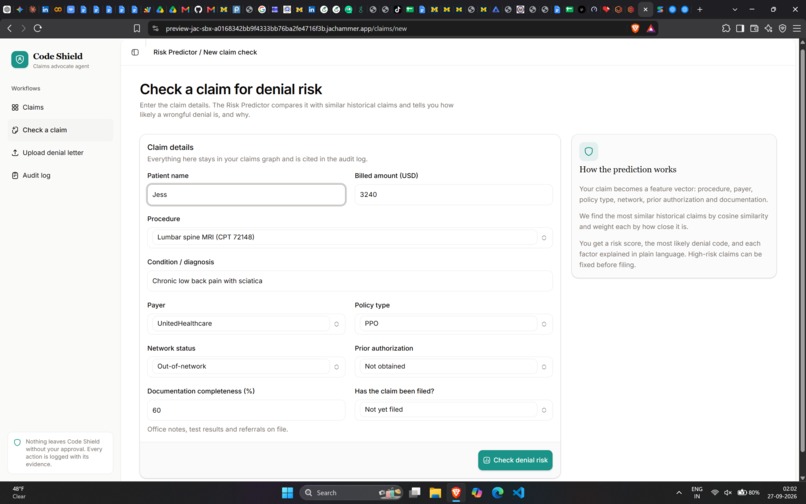The width and height of the screenshot is (806, 504).
Task: Click the Claims grid icon
Action: 15,107
